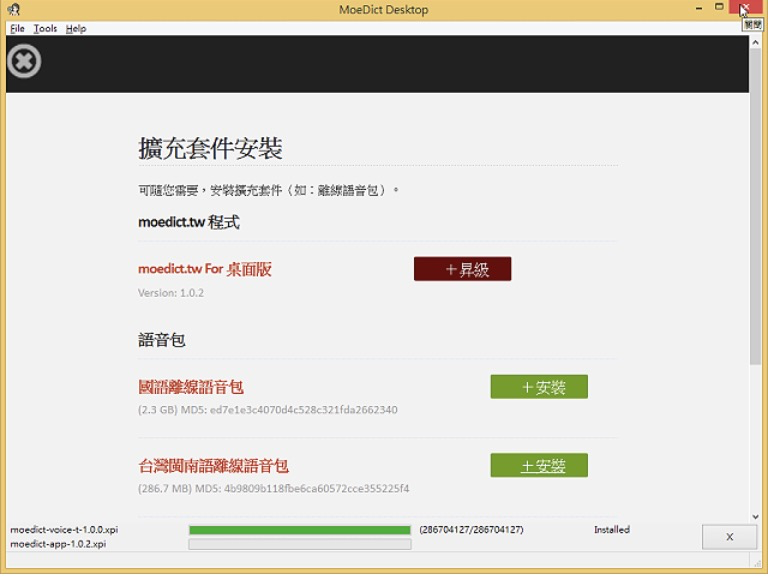Open the moedict.tw For 桌面版 link
This screenshot has width=770, height=576.
click(205, 269)
